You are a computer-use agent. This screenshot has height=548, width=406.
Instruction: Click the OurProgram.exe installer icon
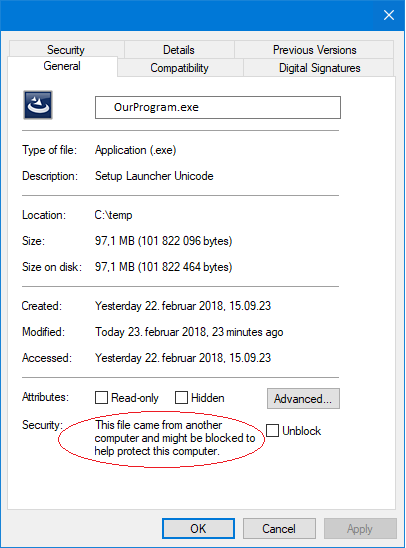38,105
